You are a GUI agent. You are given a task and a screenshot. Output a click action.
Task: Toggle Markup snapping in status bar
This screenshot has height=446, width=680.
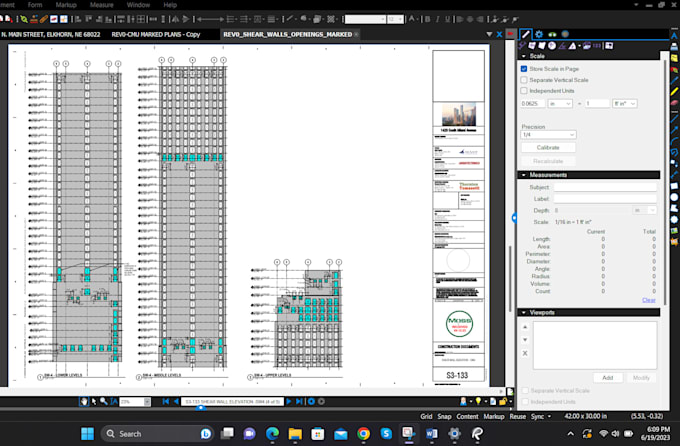click(x=494, y=416)
